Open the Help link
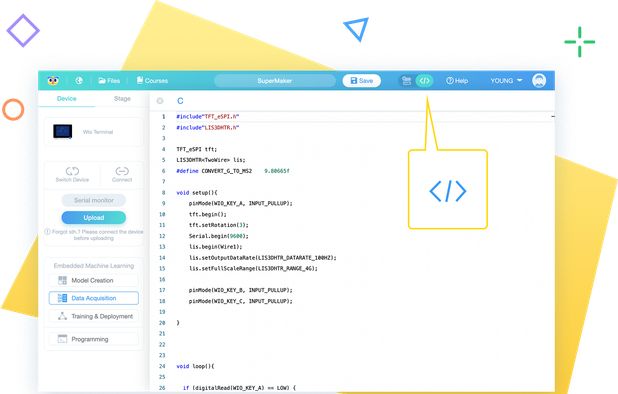This screenshot has width=618, height=394. click(457, 81)
